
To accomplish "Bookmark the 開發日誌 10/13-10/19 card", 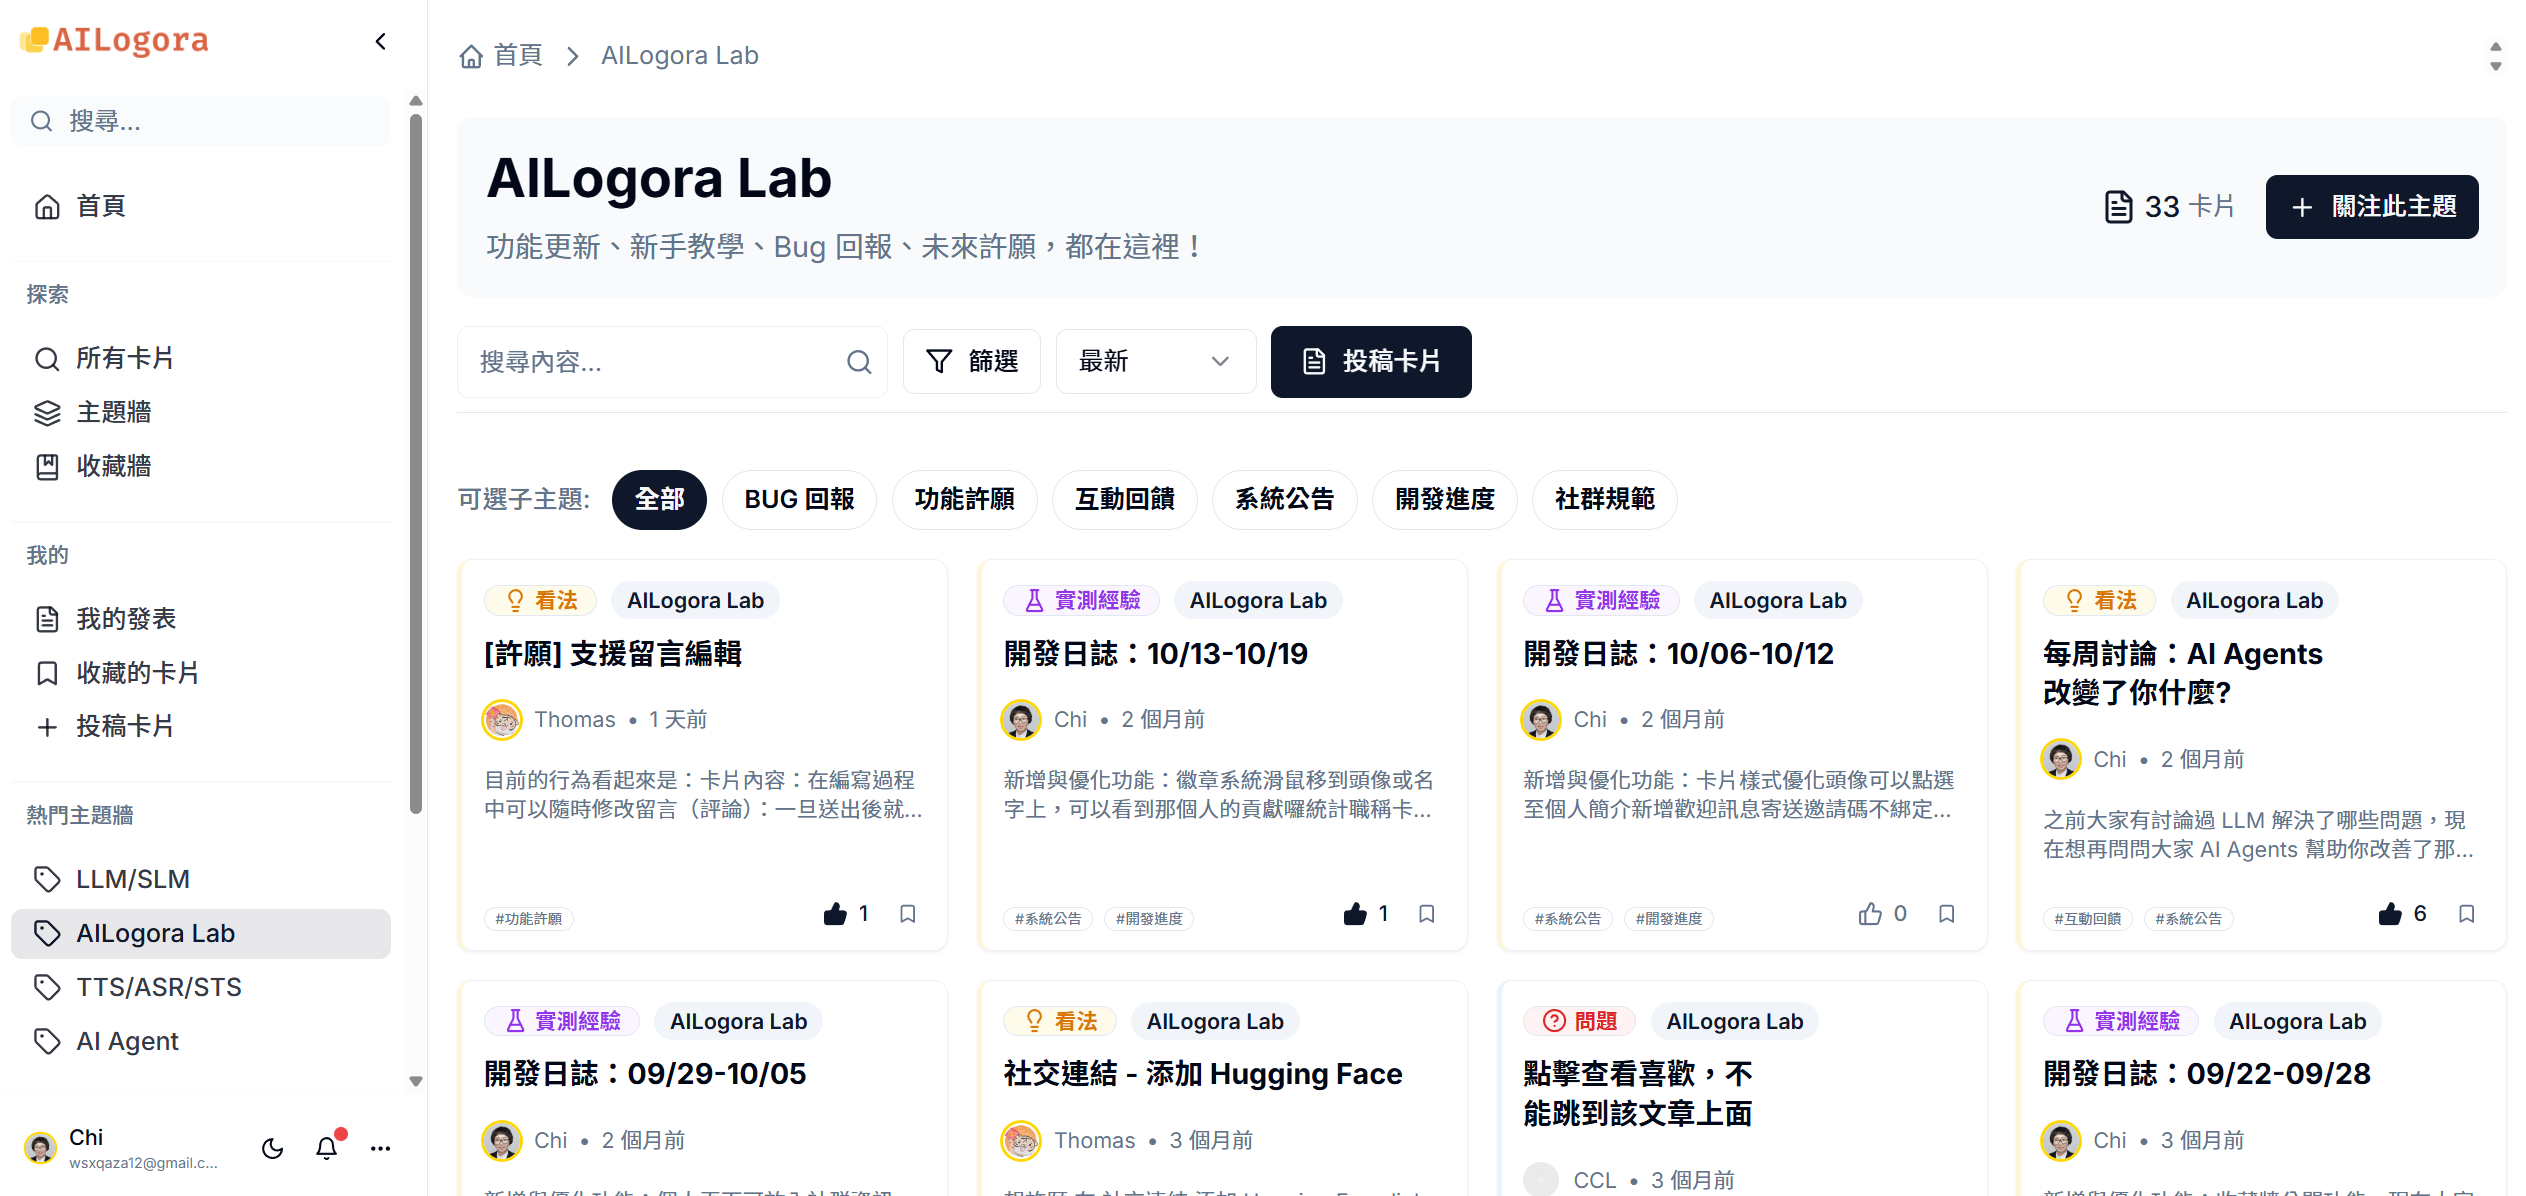I will pyautogui.click(x=1427, y=914).
